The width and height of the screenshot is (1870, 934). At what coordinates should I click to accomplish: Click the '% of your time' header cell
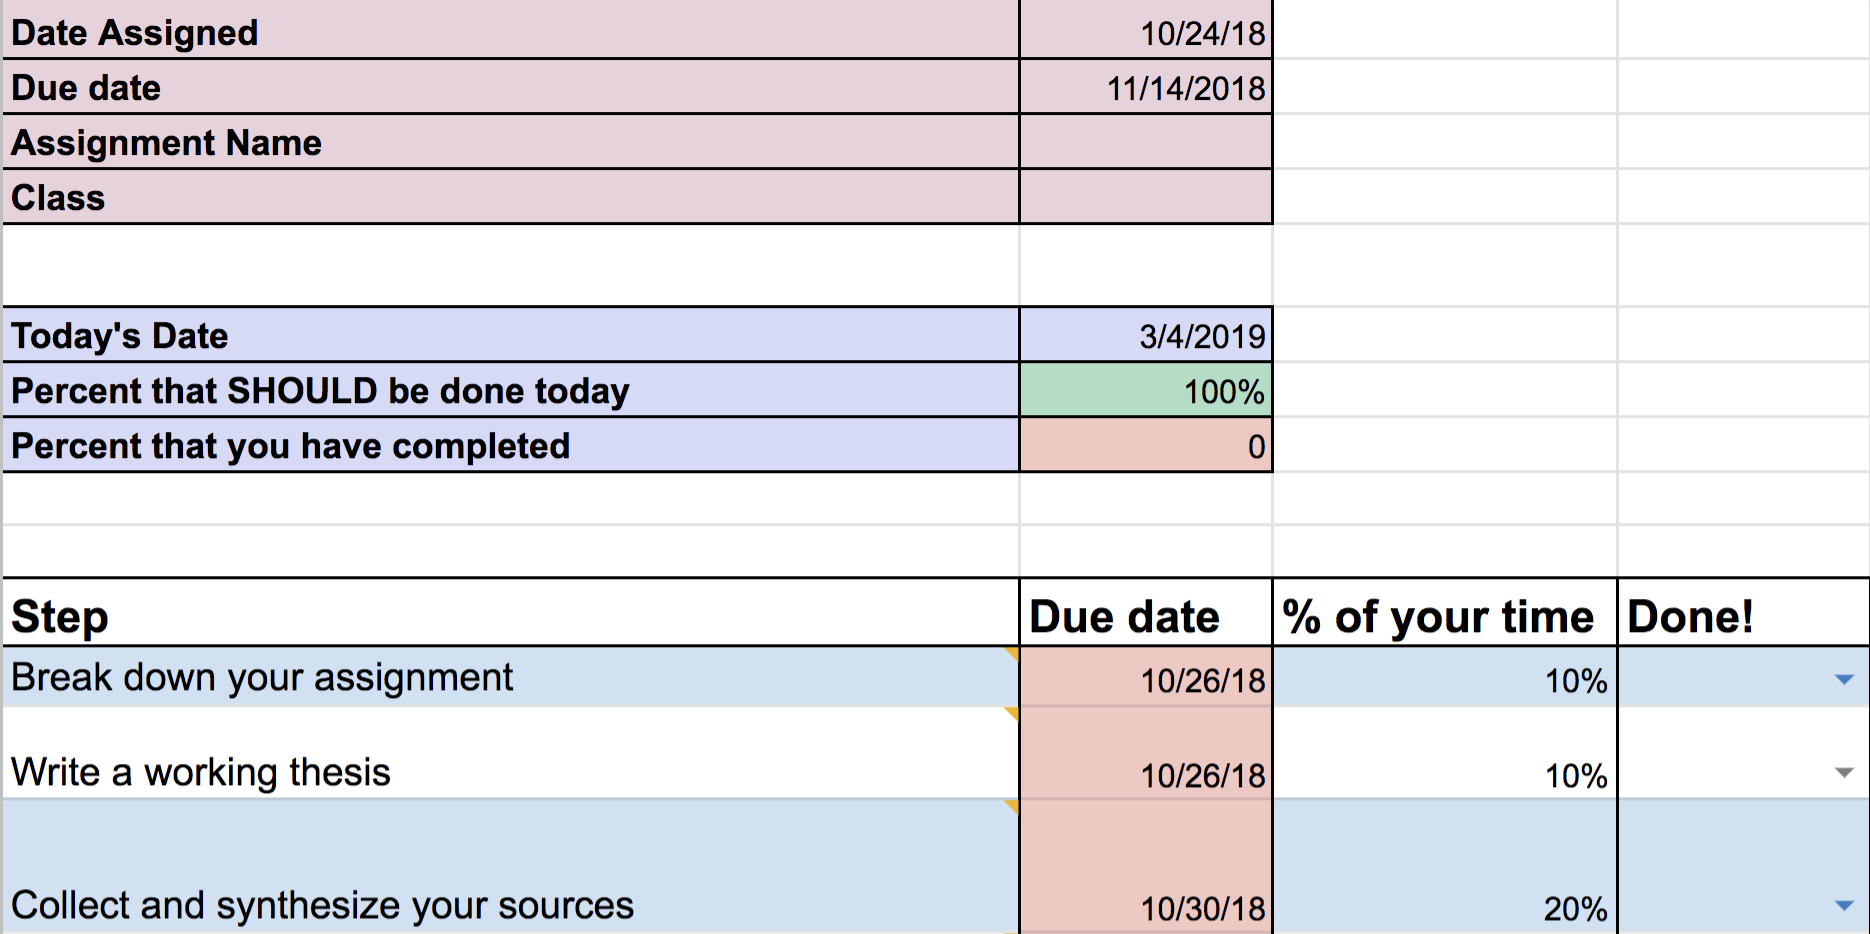1444,615
